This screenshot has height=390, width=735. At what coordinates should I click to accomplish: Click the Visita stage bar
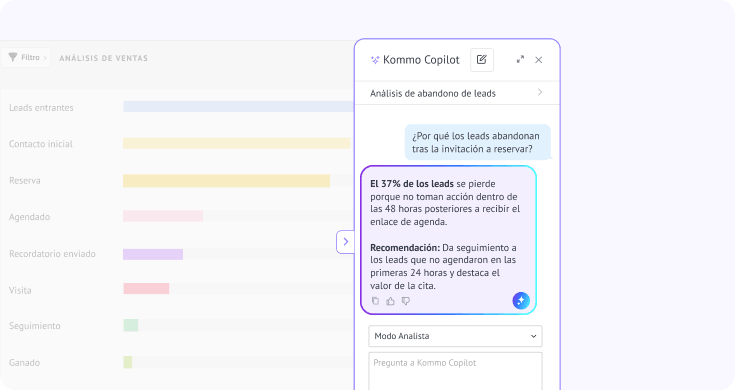pos(146,289)
